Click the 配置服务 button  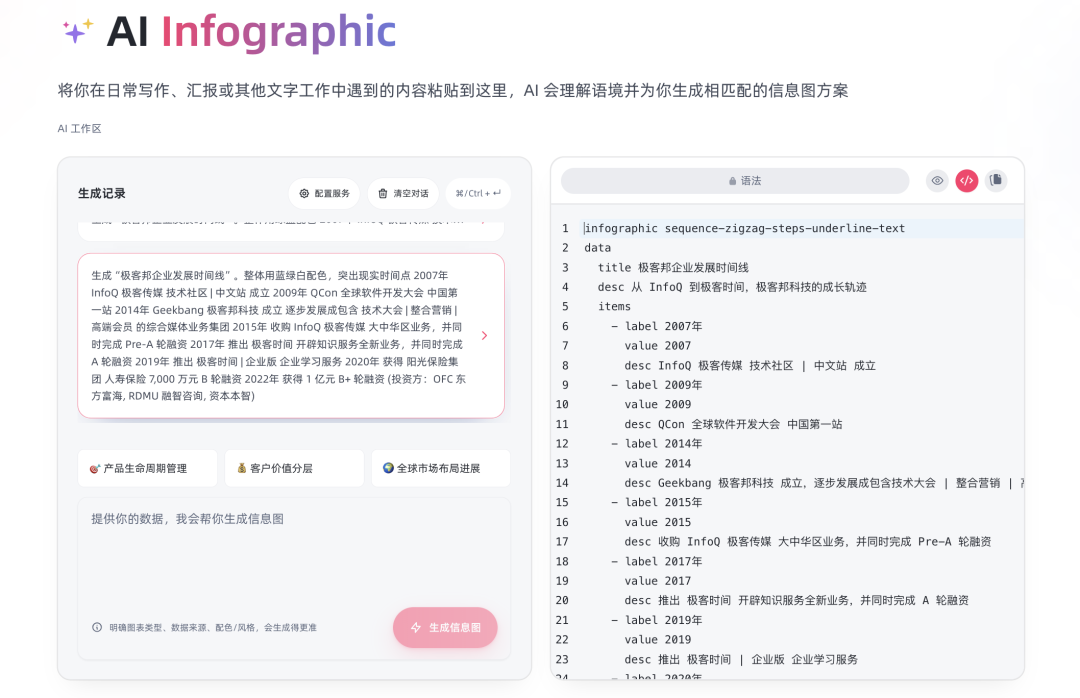323,193
